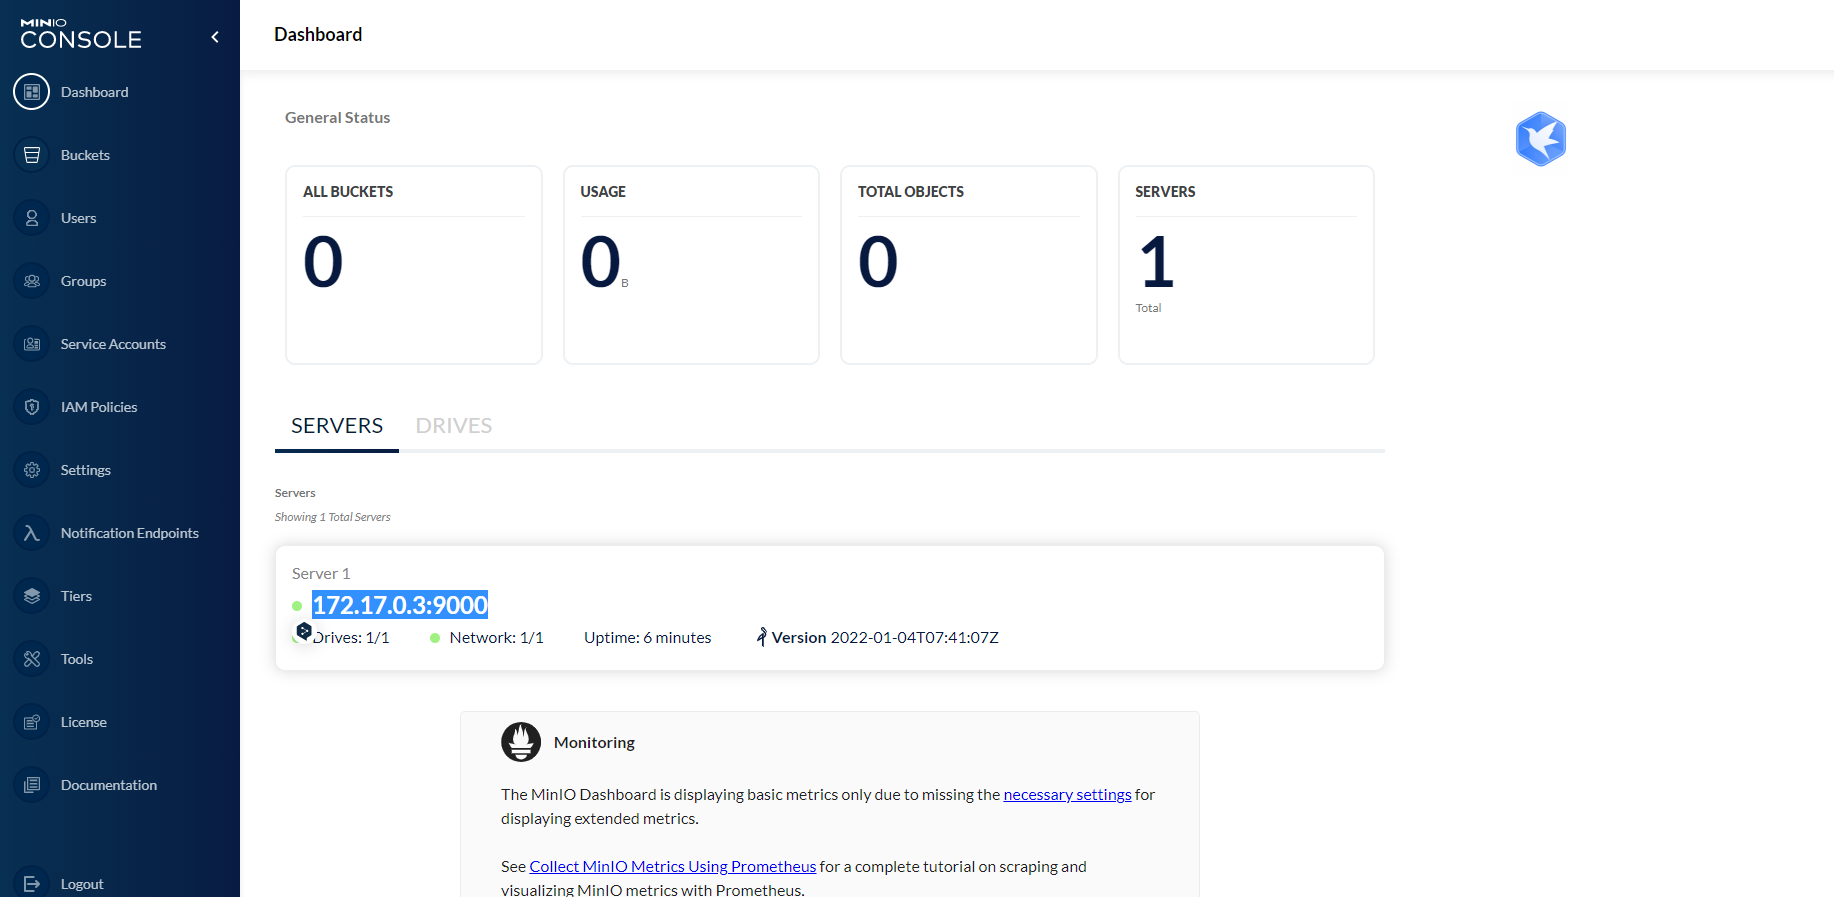This screenshot has height=897, width=1834.
Task: Open Groups menu label
Action: tap(83, 281)
